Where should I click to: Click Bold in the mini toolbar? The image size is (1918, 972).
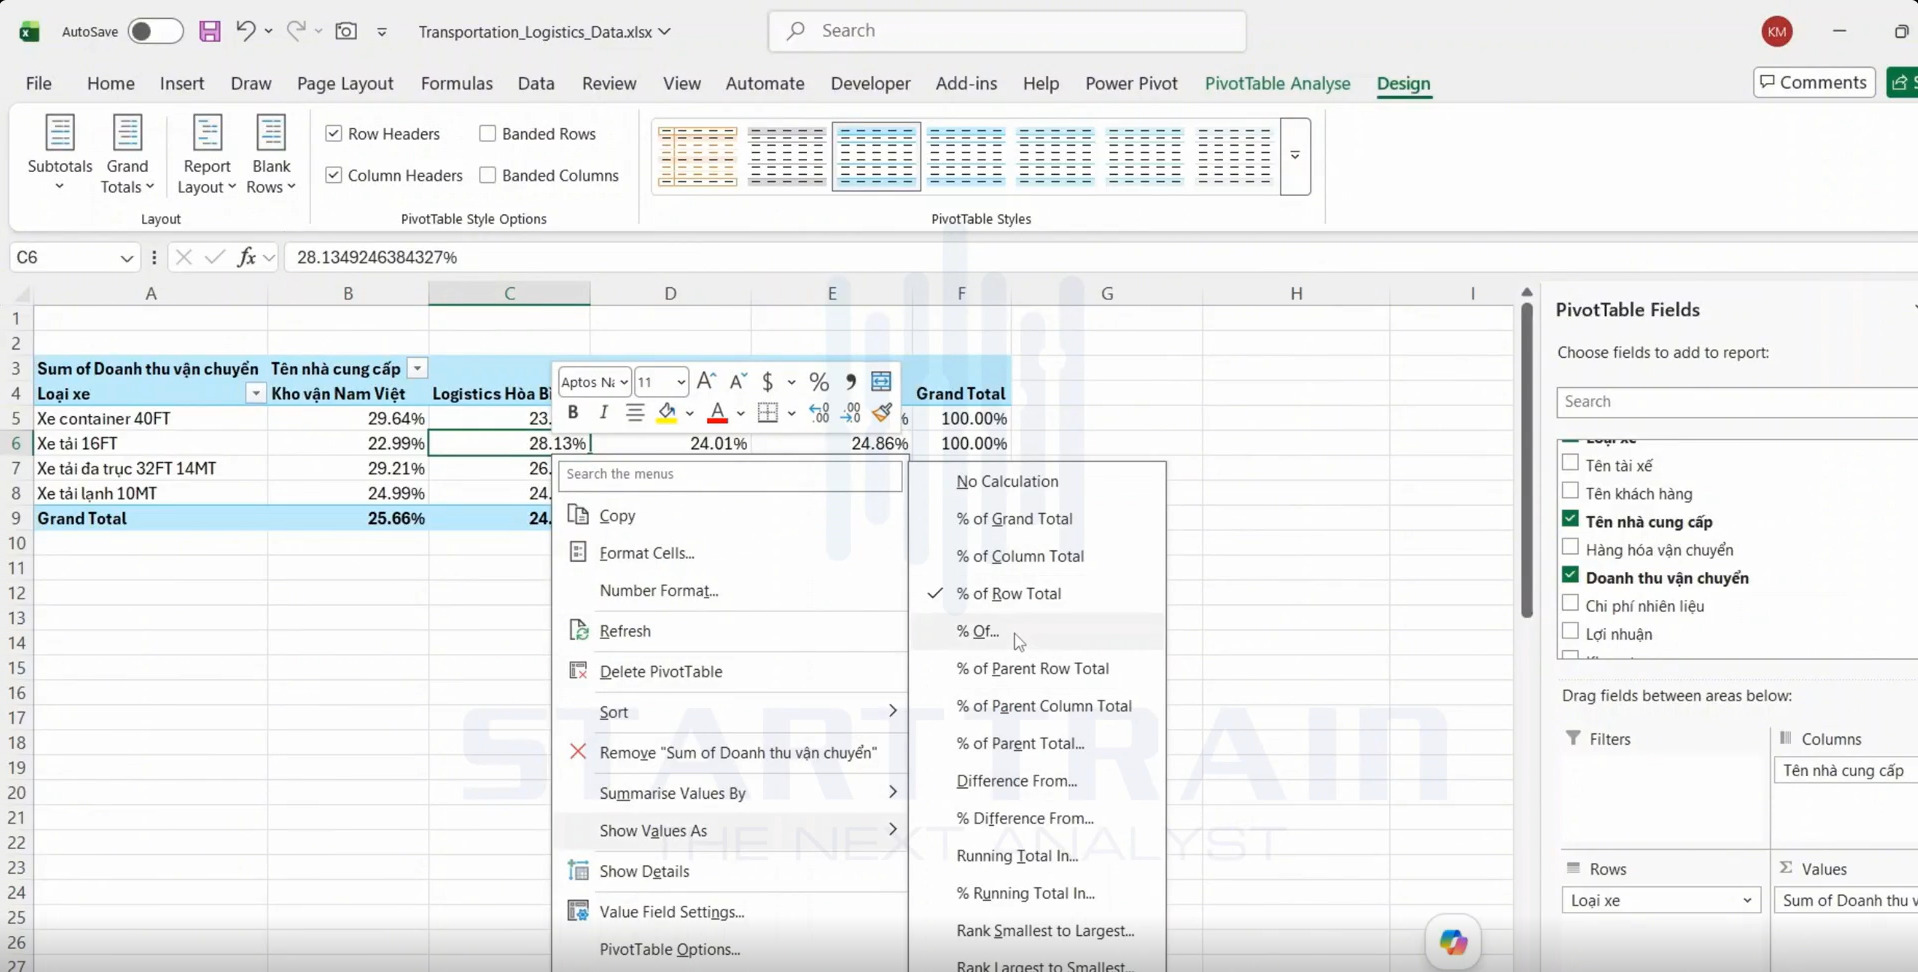[x=573, y=412]
